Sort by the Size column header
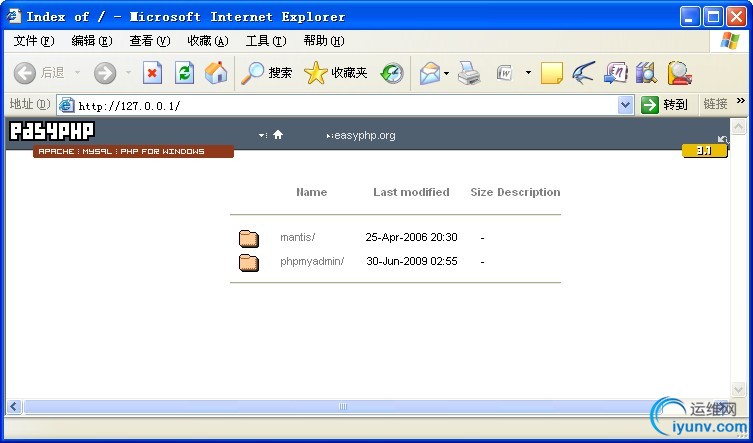 tap(482, 192)
